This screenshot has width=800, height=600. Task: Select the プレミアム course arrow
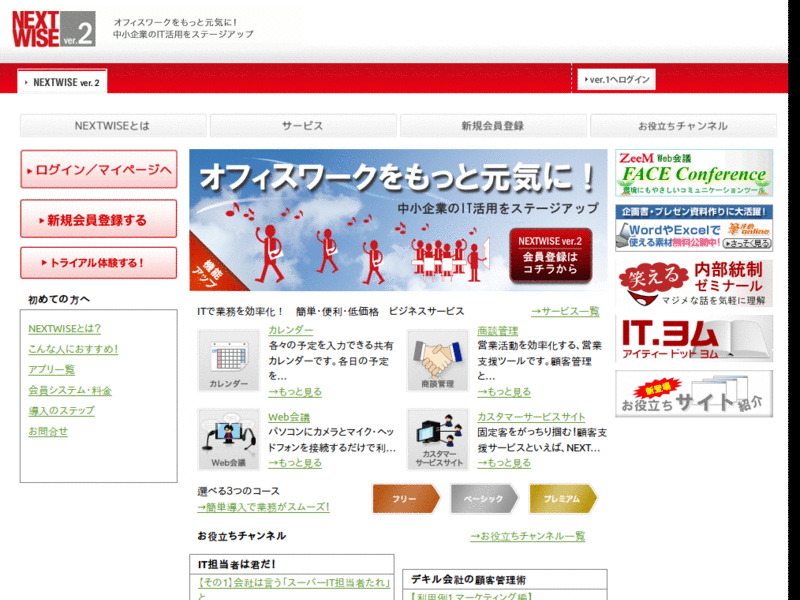point(563,498)
